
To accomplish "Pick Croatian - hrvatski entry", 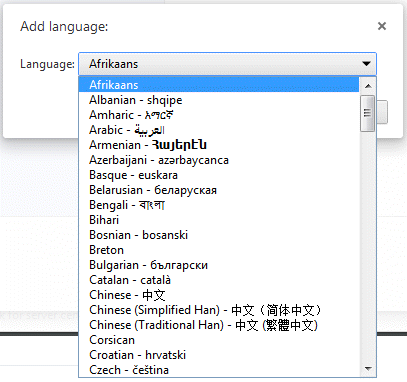I will pyautogui.click(x=219, y=355).
